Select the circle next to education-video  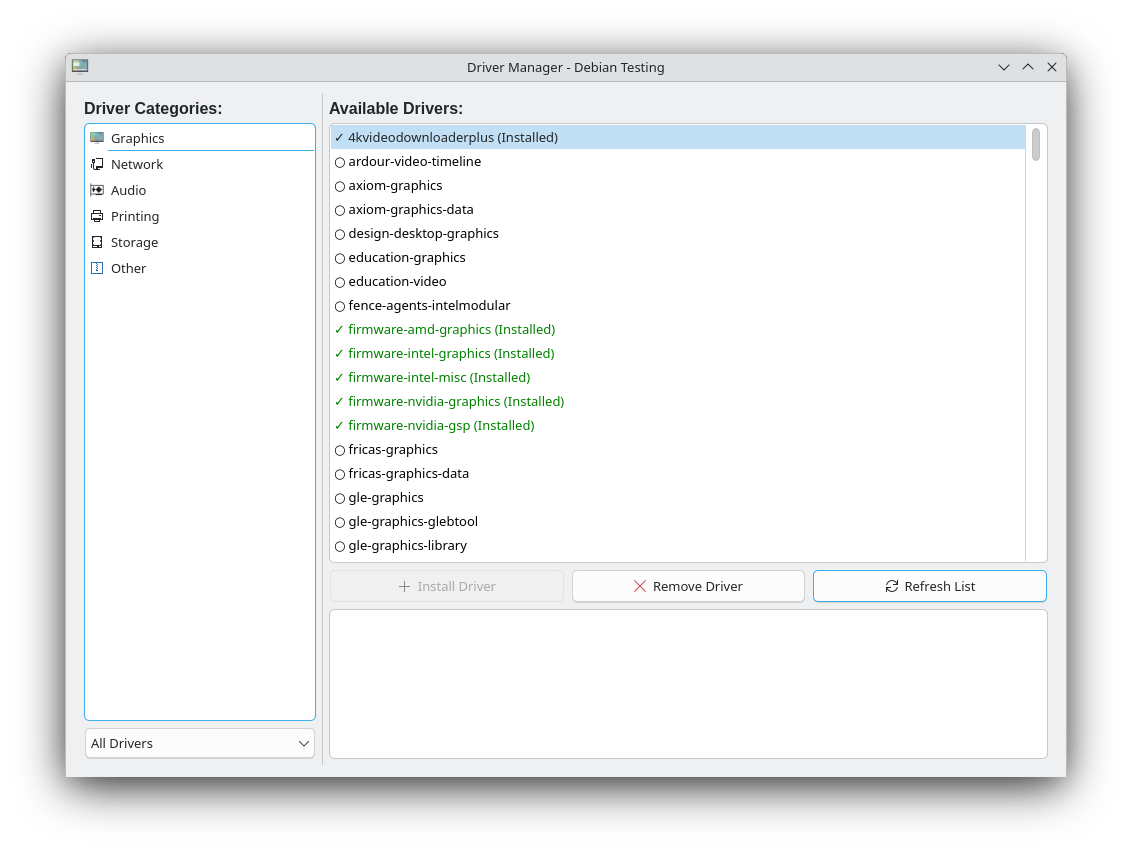click(x=340, y=282)
